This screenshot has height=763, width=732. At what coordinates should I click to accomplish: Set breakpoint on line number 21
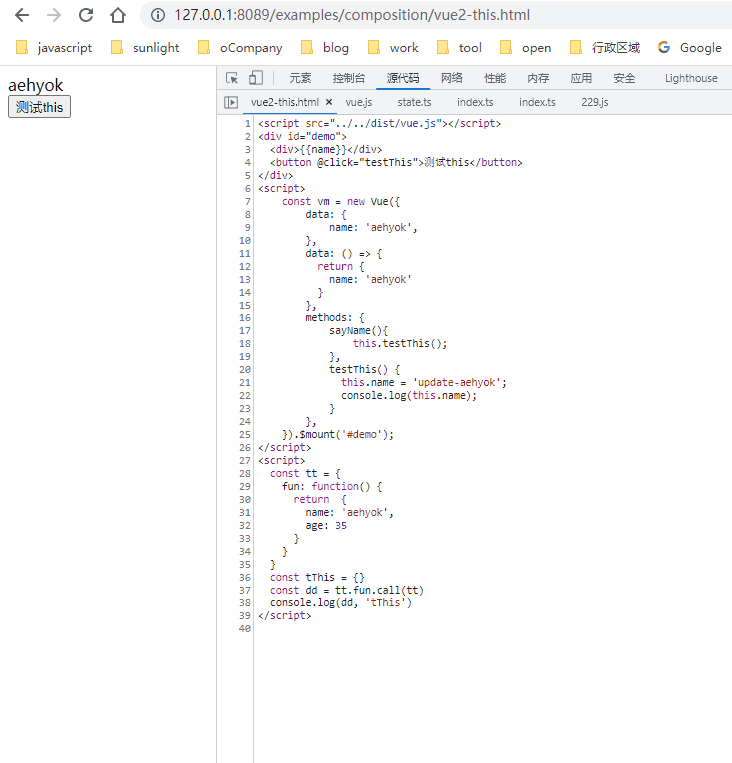pos(245,382)
